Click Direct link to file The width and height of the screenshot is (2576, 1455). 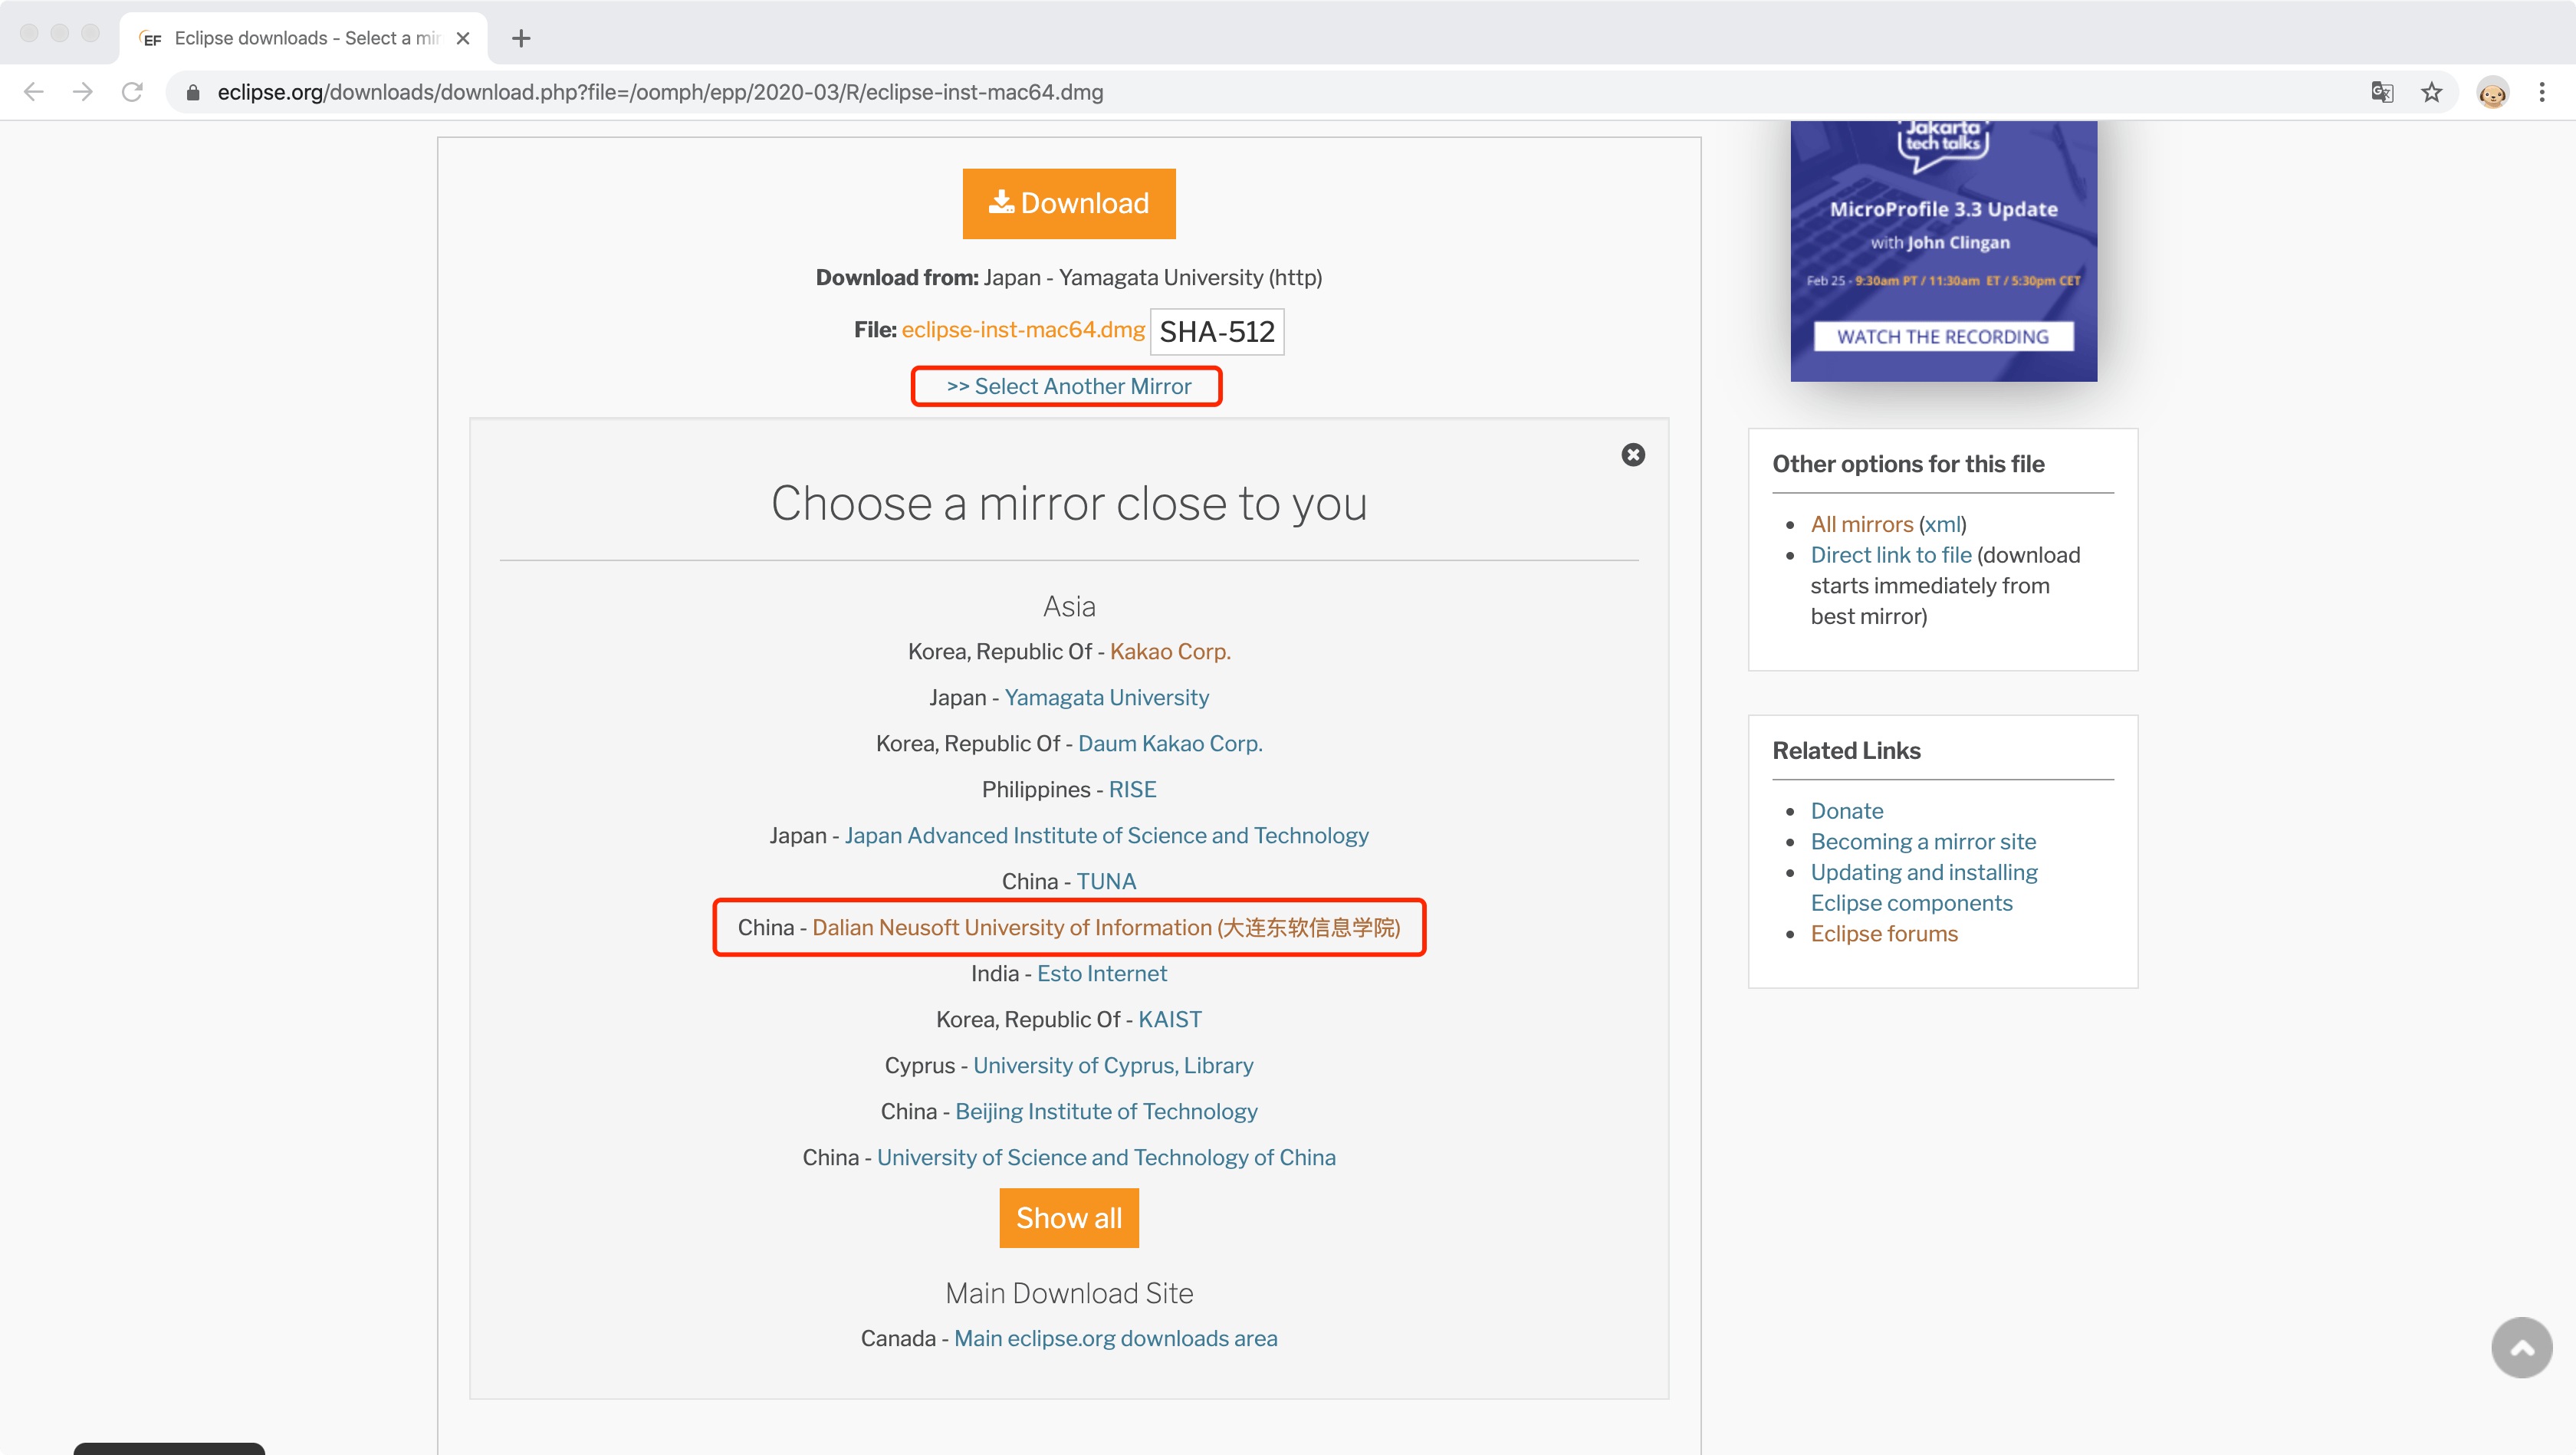(1891, 555)
